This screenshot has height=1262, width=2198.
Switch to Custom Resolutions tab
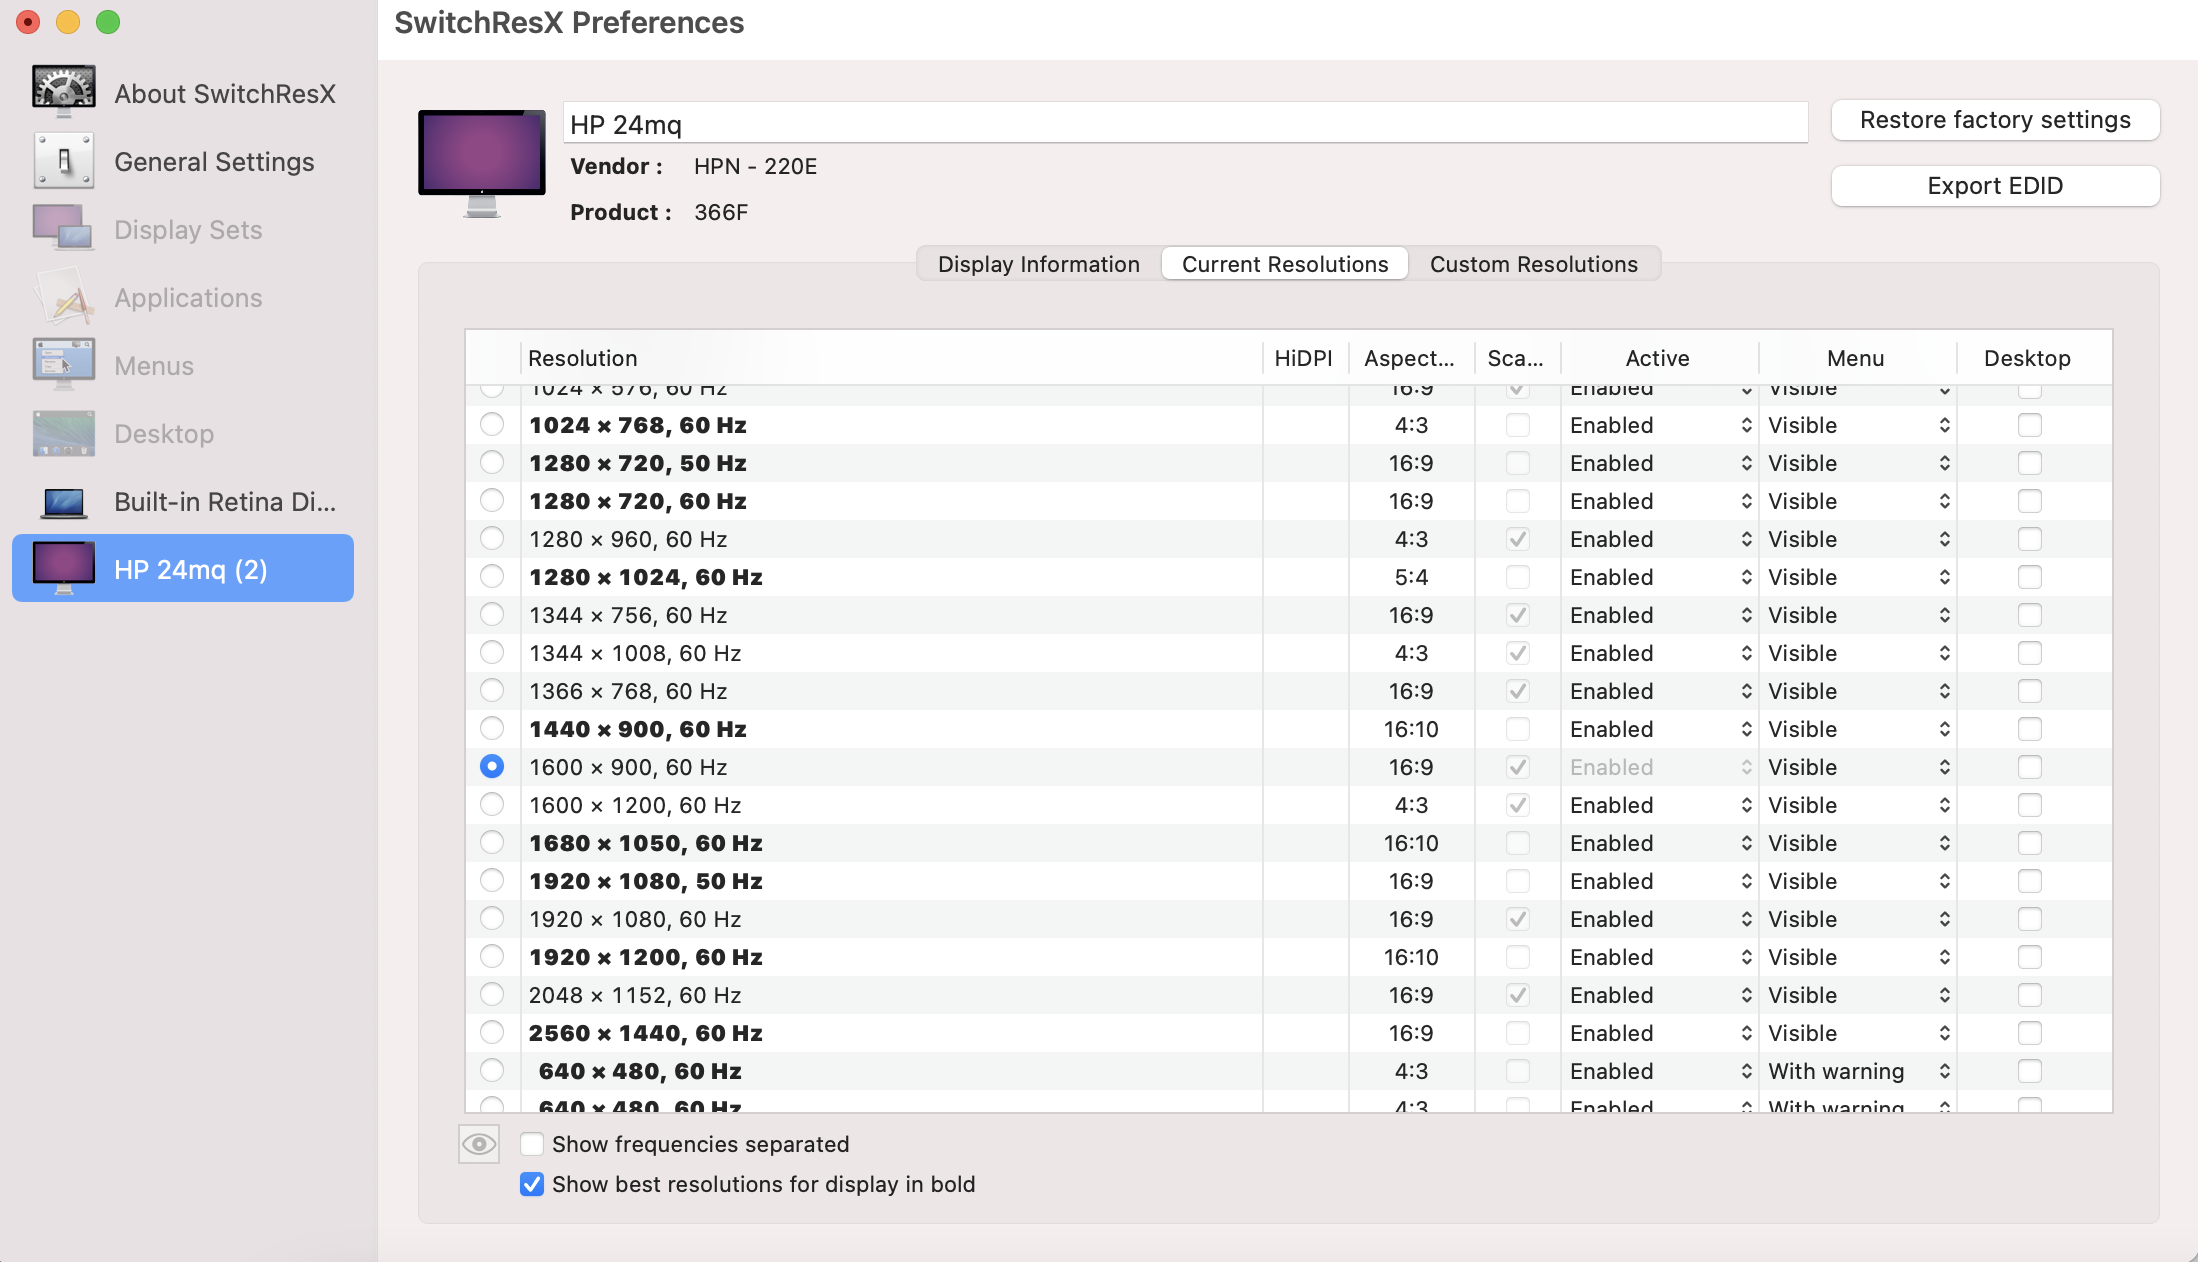1534,264
